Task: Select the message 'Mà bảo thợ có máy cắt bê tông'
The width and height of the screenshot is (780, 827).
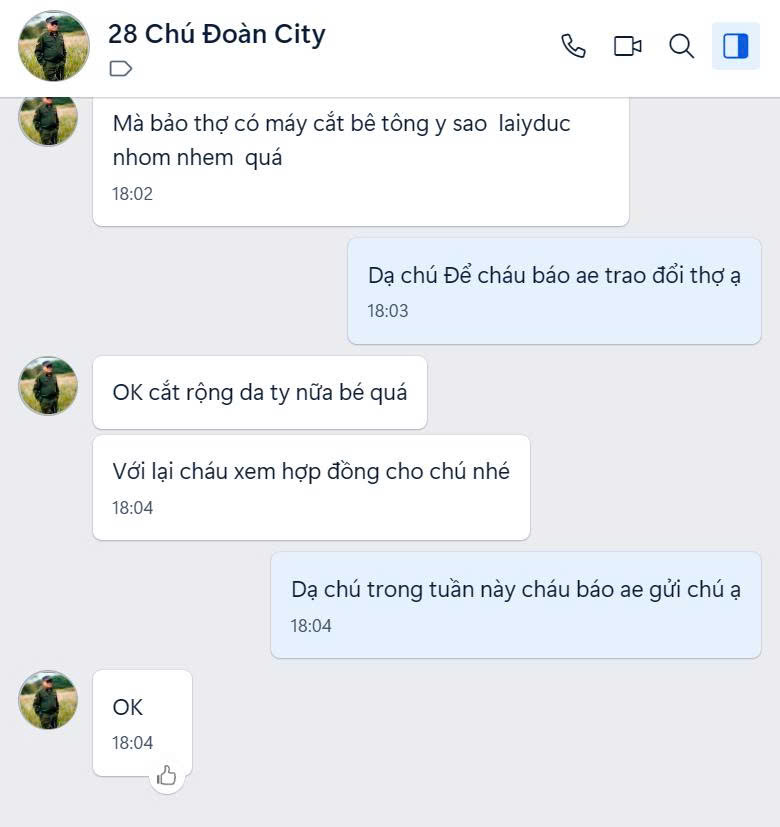Action: (x=341, y=141)
